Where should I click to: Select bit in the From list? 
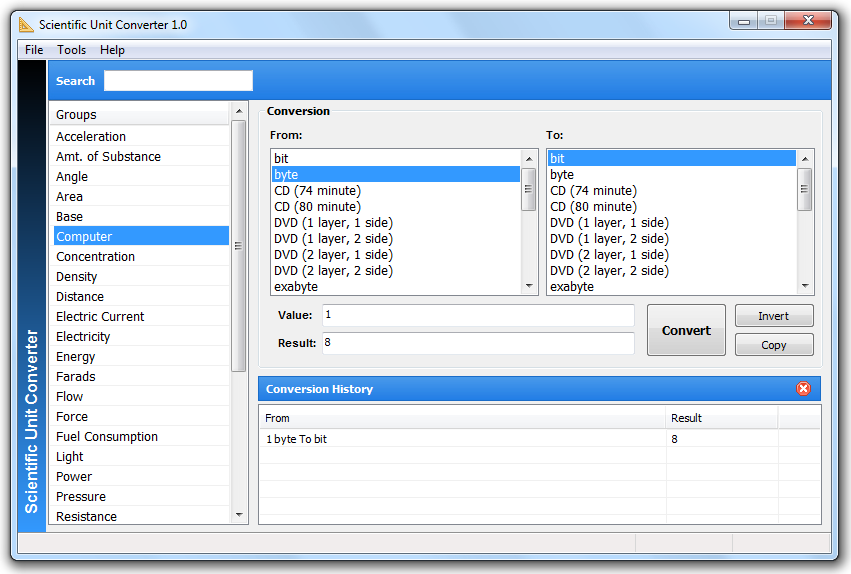pyautogui.click(x=396, y=158)
